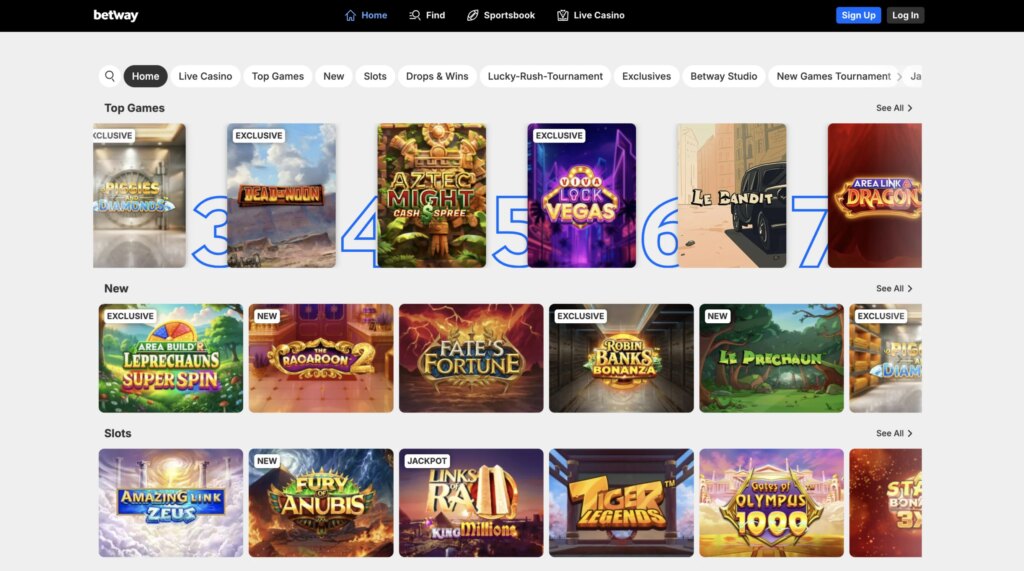Select the Slots category pill
The width and height of the screenshot is (1024, 571).
pyautogui.click(x=375, y=76)
